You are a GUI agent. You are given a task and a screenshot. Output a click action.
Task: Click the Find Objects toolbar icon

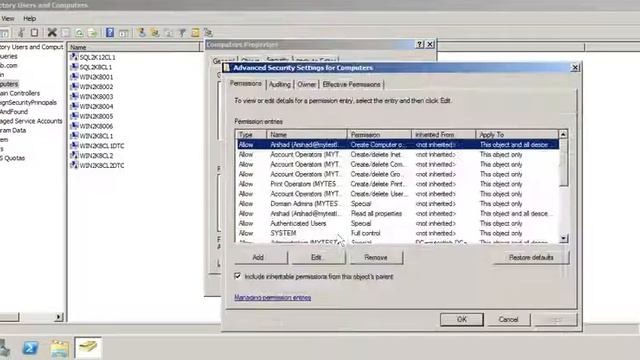[196, 33]
